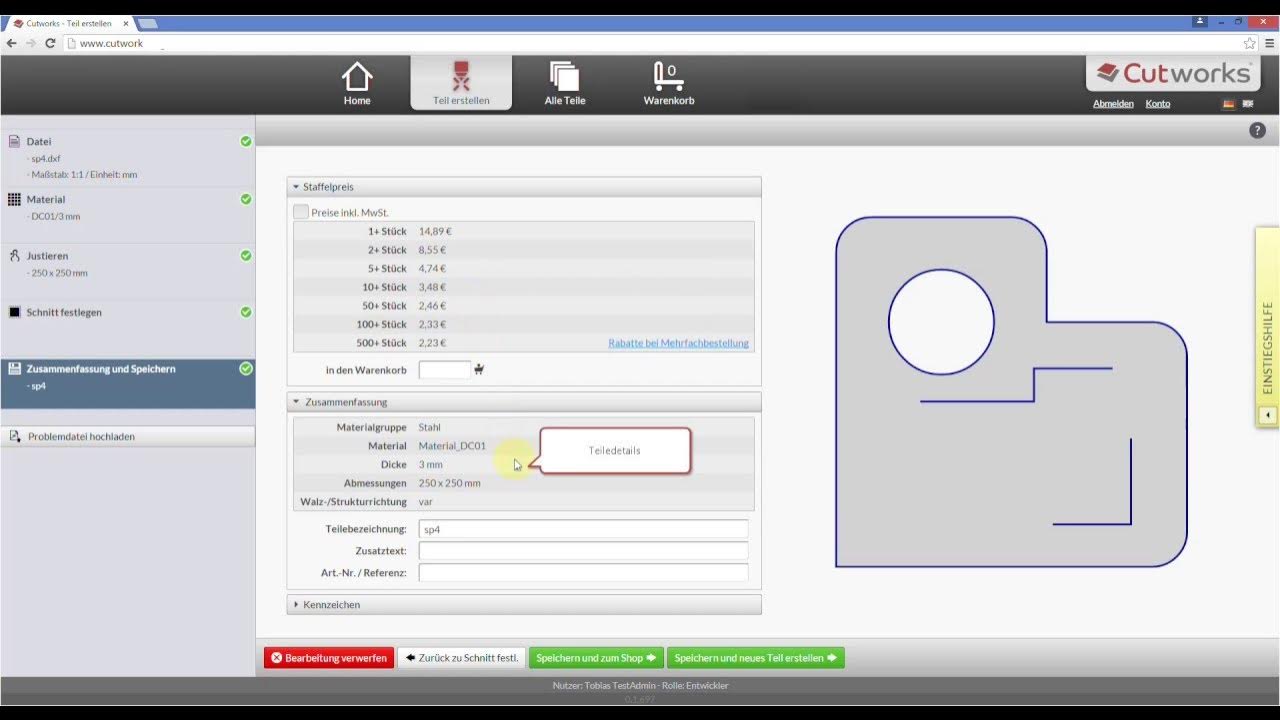Select the Datei step in sidebar
Viewport: 1280px width, 720px height.
128,157
